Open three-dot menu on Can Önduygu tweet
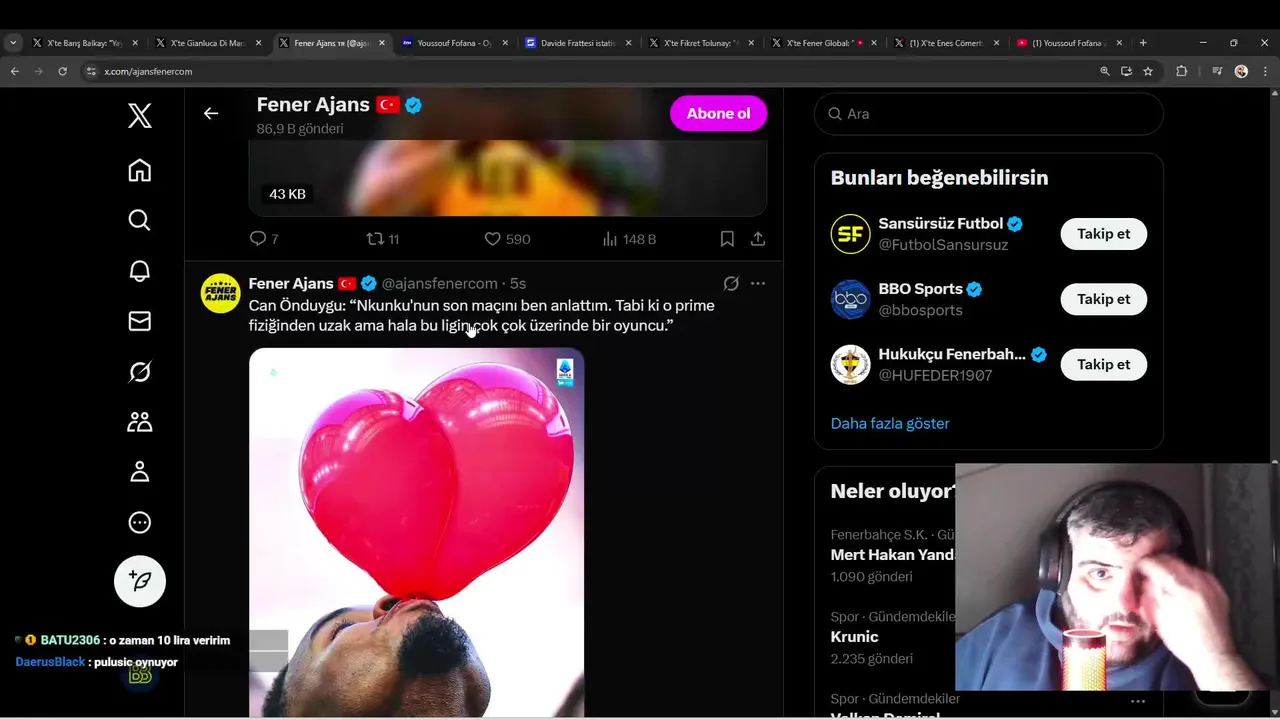This screenshot has width=1280, height=720. tap(758, 284)
